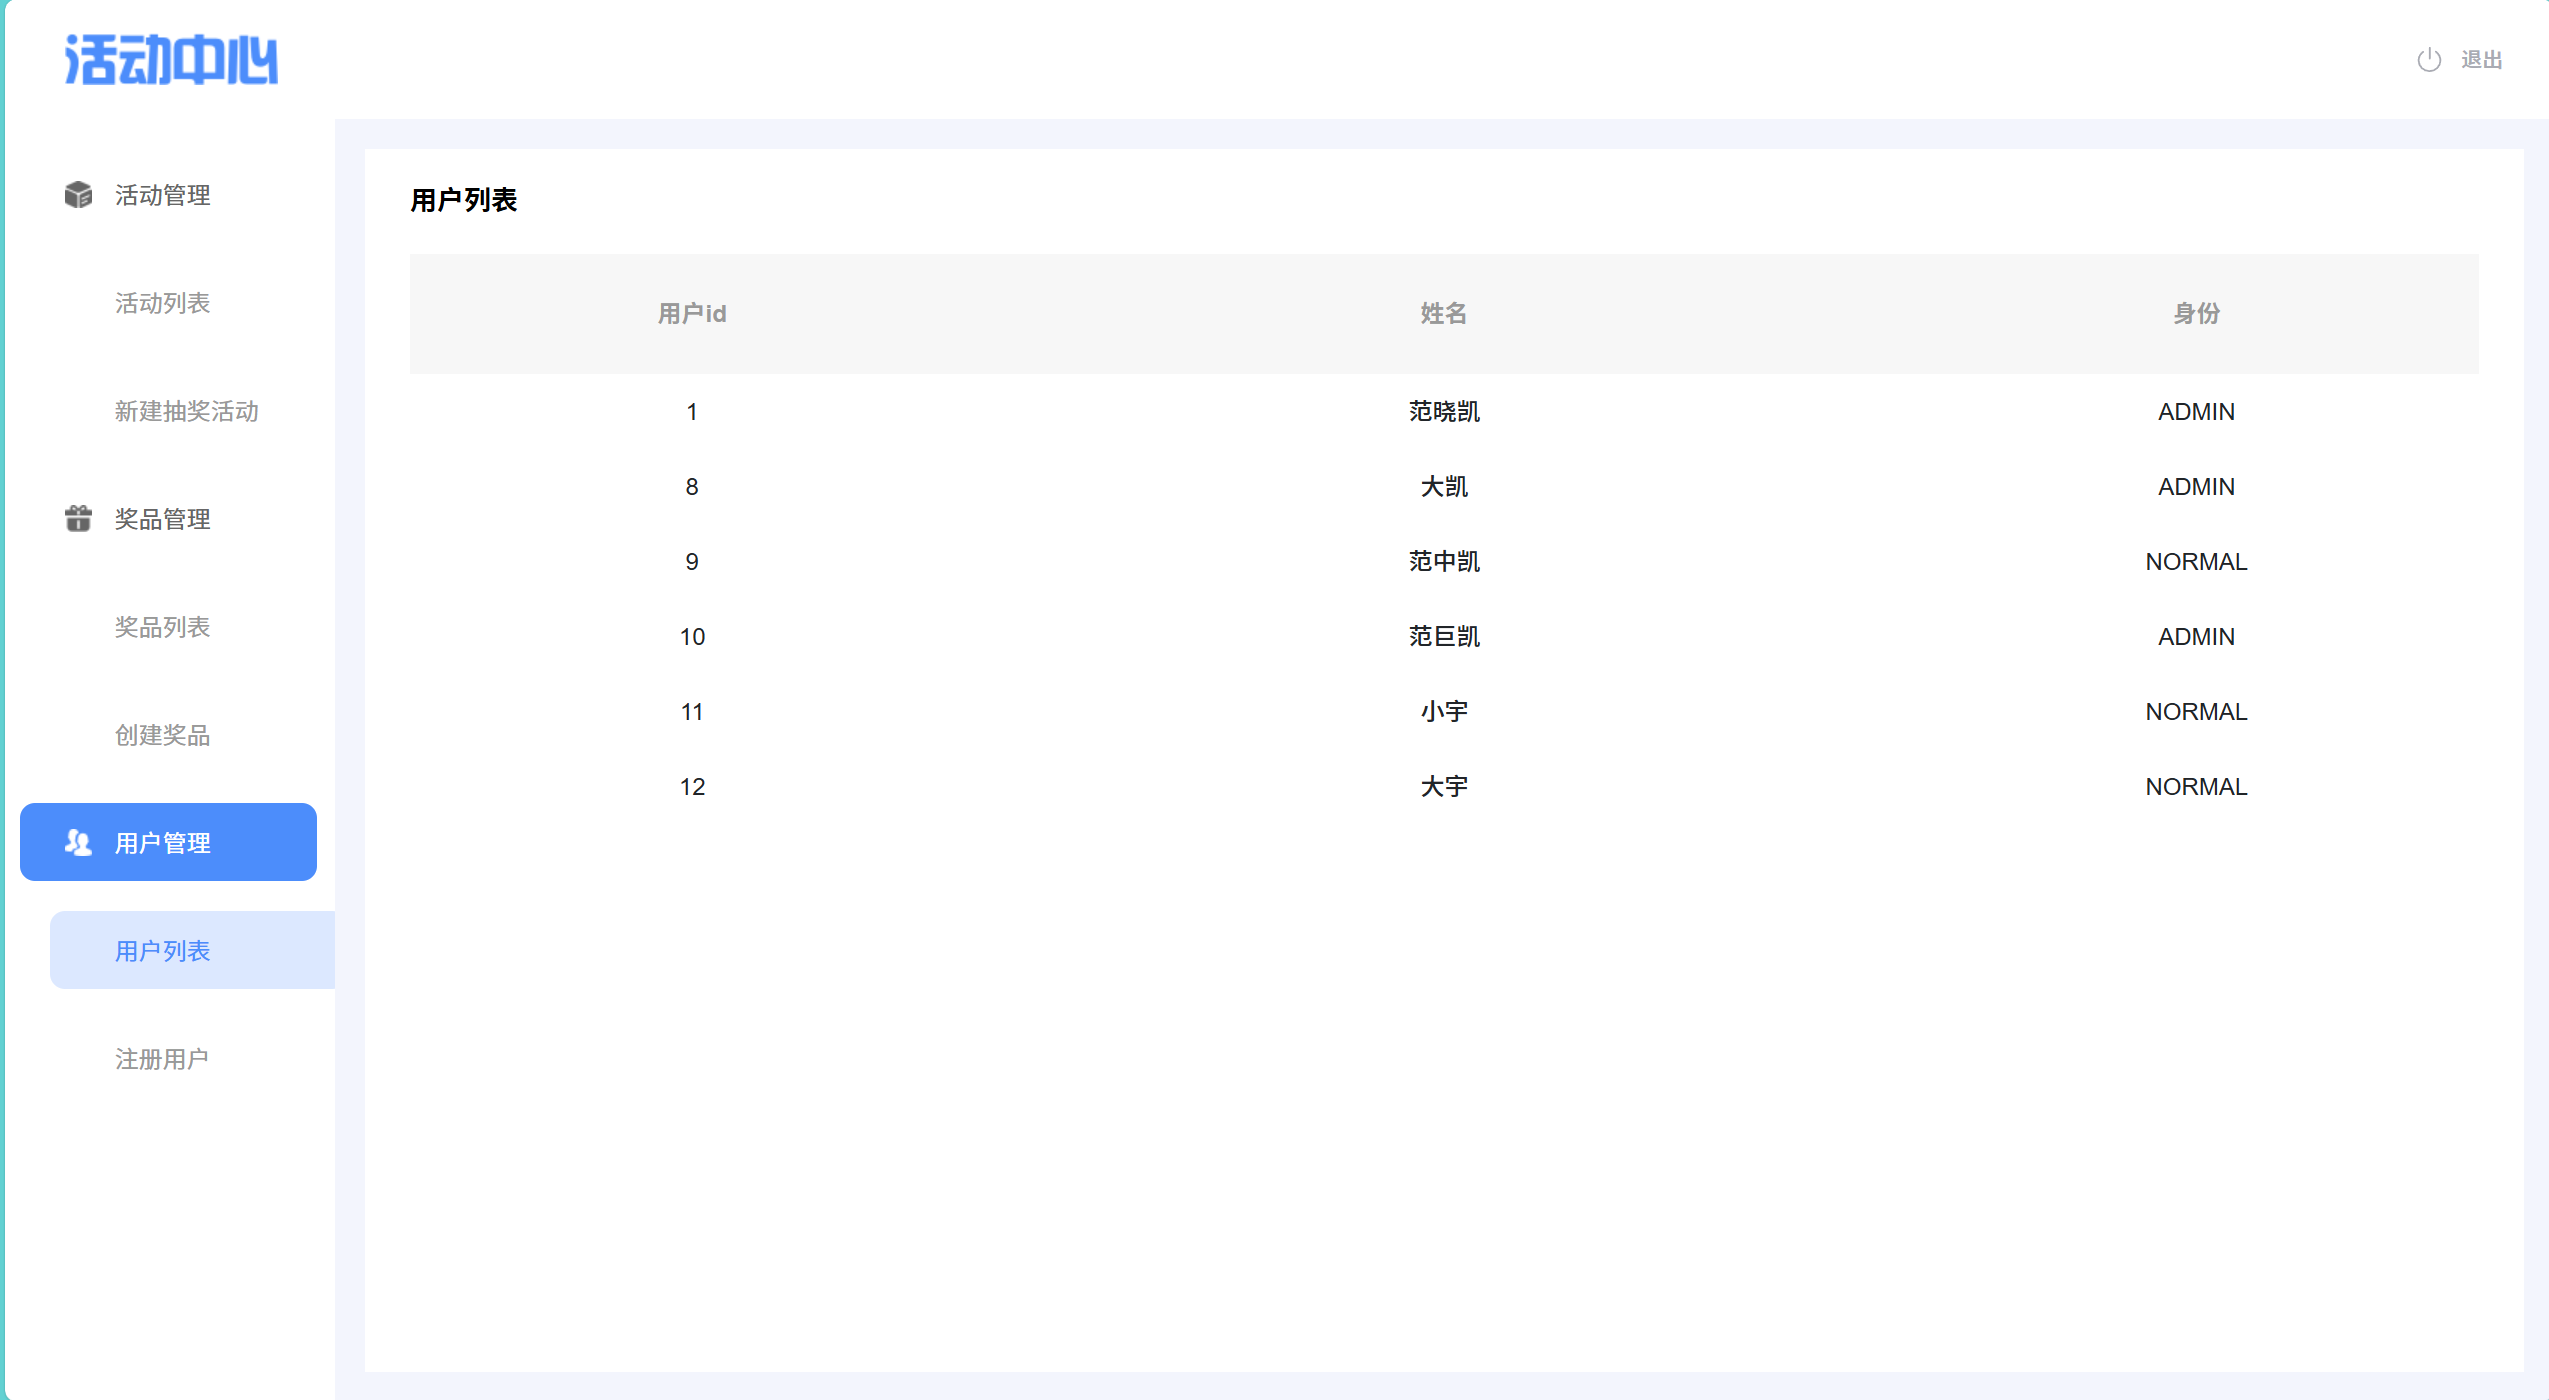Click the gift icon beside 奖品管理
The image size is (2549, 1400).
(78, 518)
